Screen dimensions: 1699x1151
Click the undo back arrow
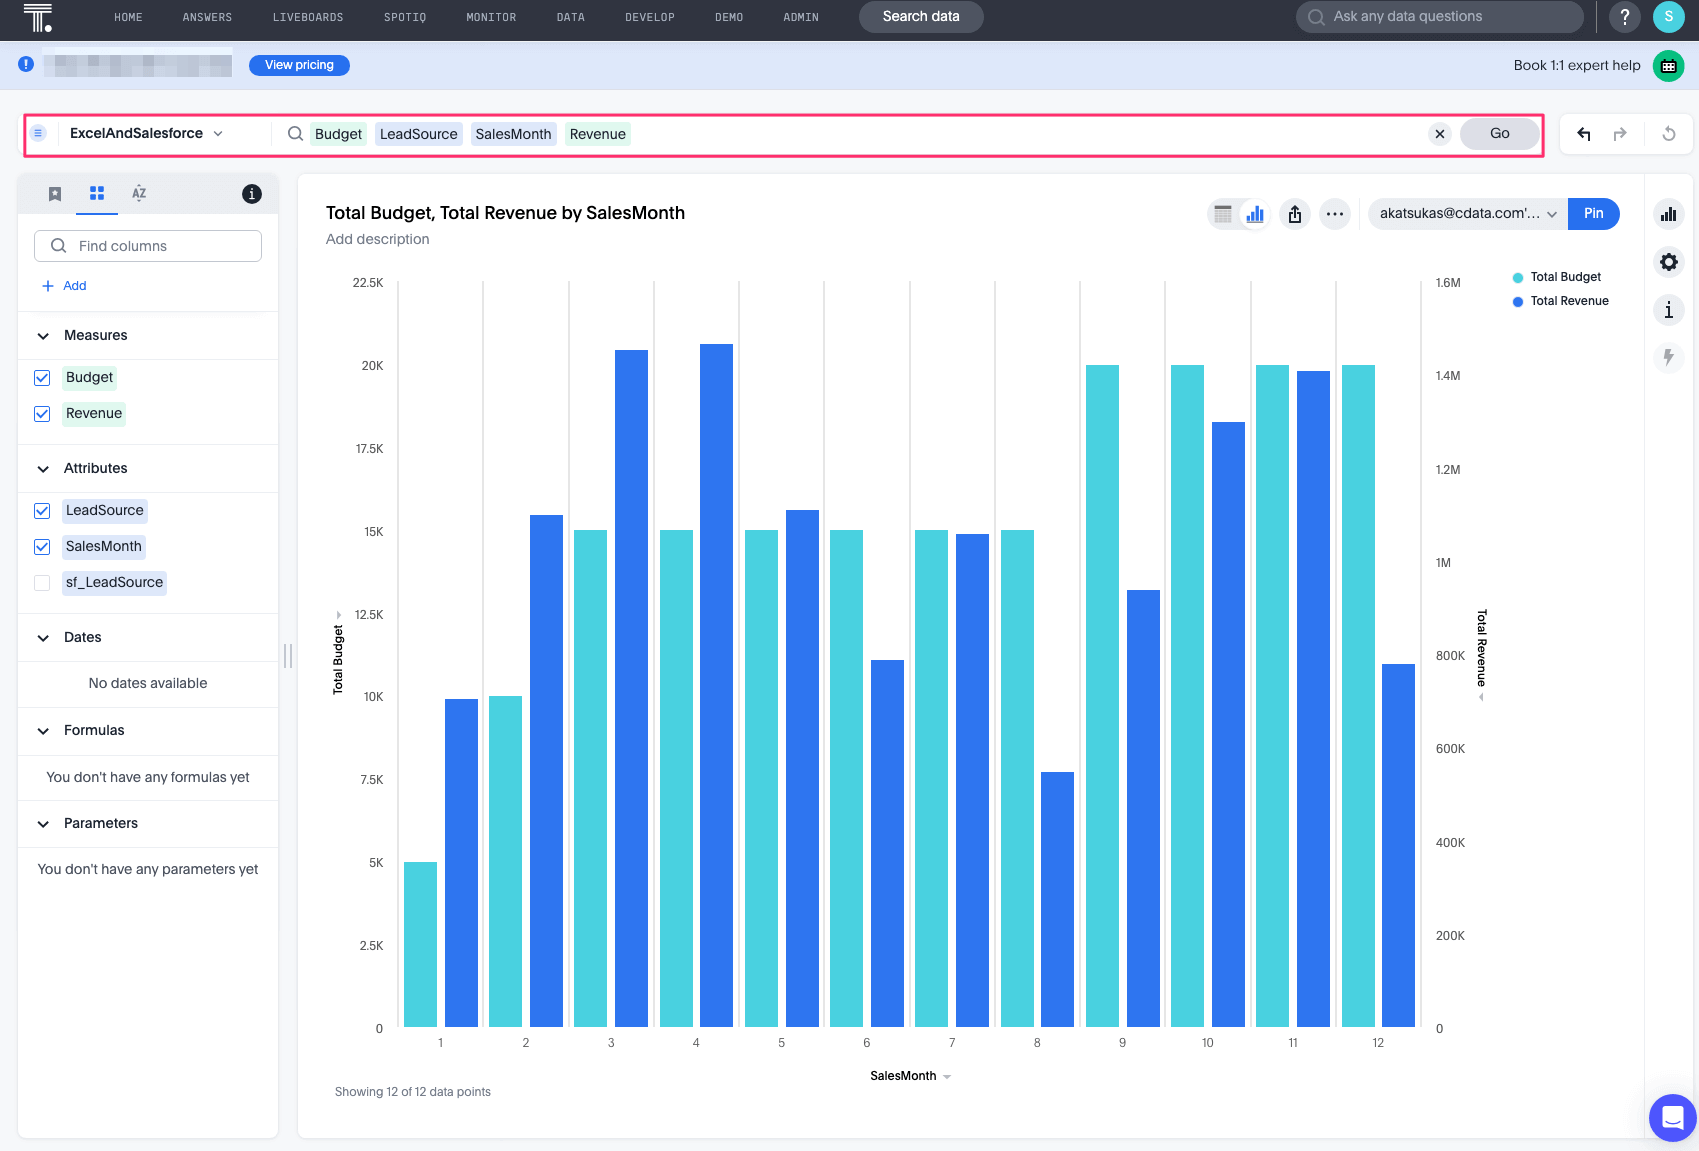tap(1584, 134)
